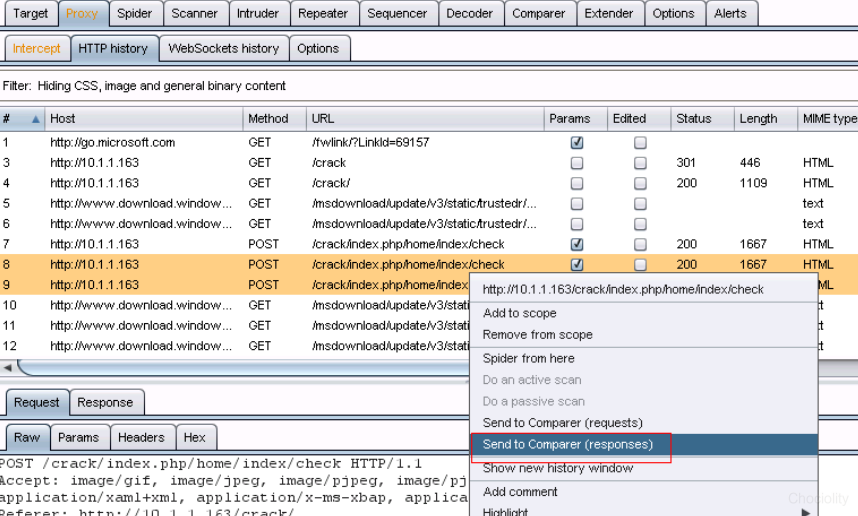Screen dimensions: 858x516
Task: Click status 301 in row 3
Action: click(686, 163)
